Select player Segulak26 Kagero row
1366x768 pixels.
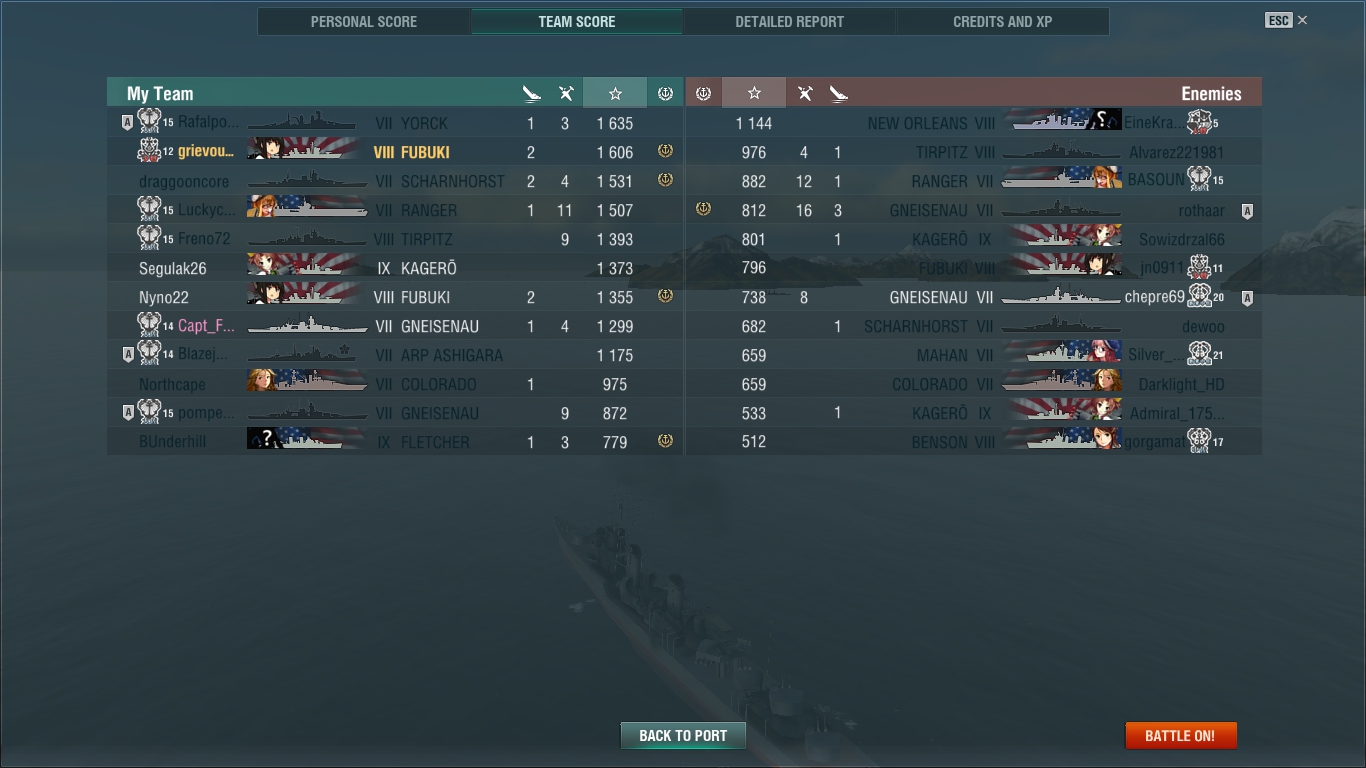pyautogui.click(x=395, y=268)
